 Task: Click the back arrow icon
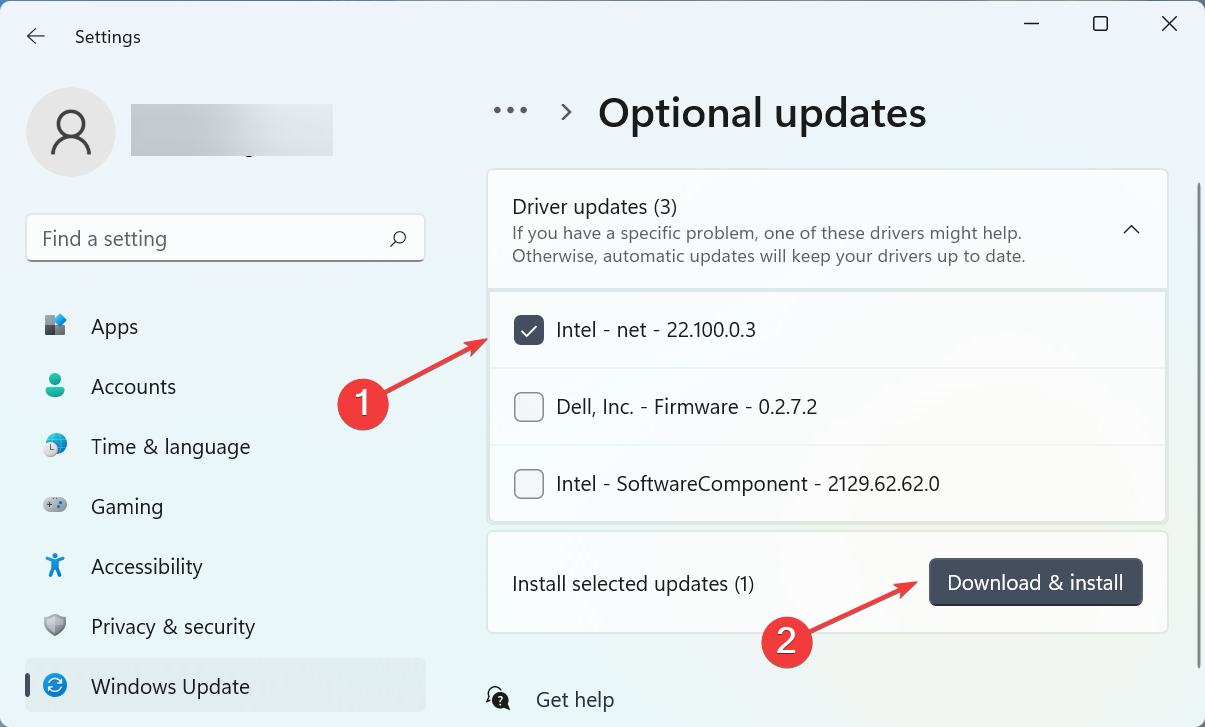[x=36, y=37]
